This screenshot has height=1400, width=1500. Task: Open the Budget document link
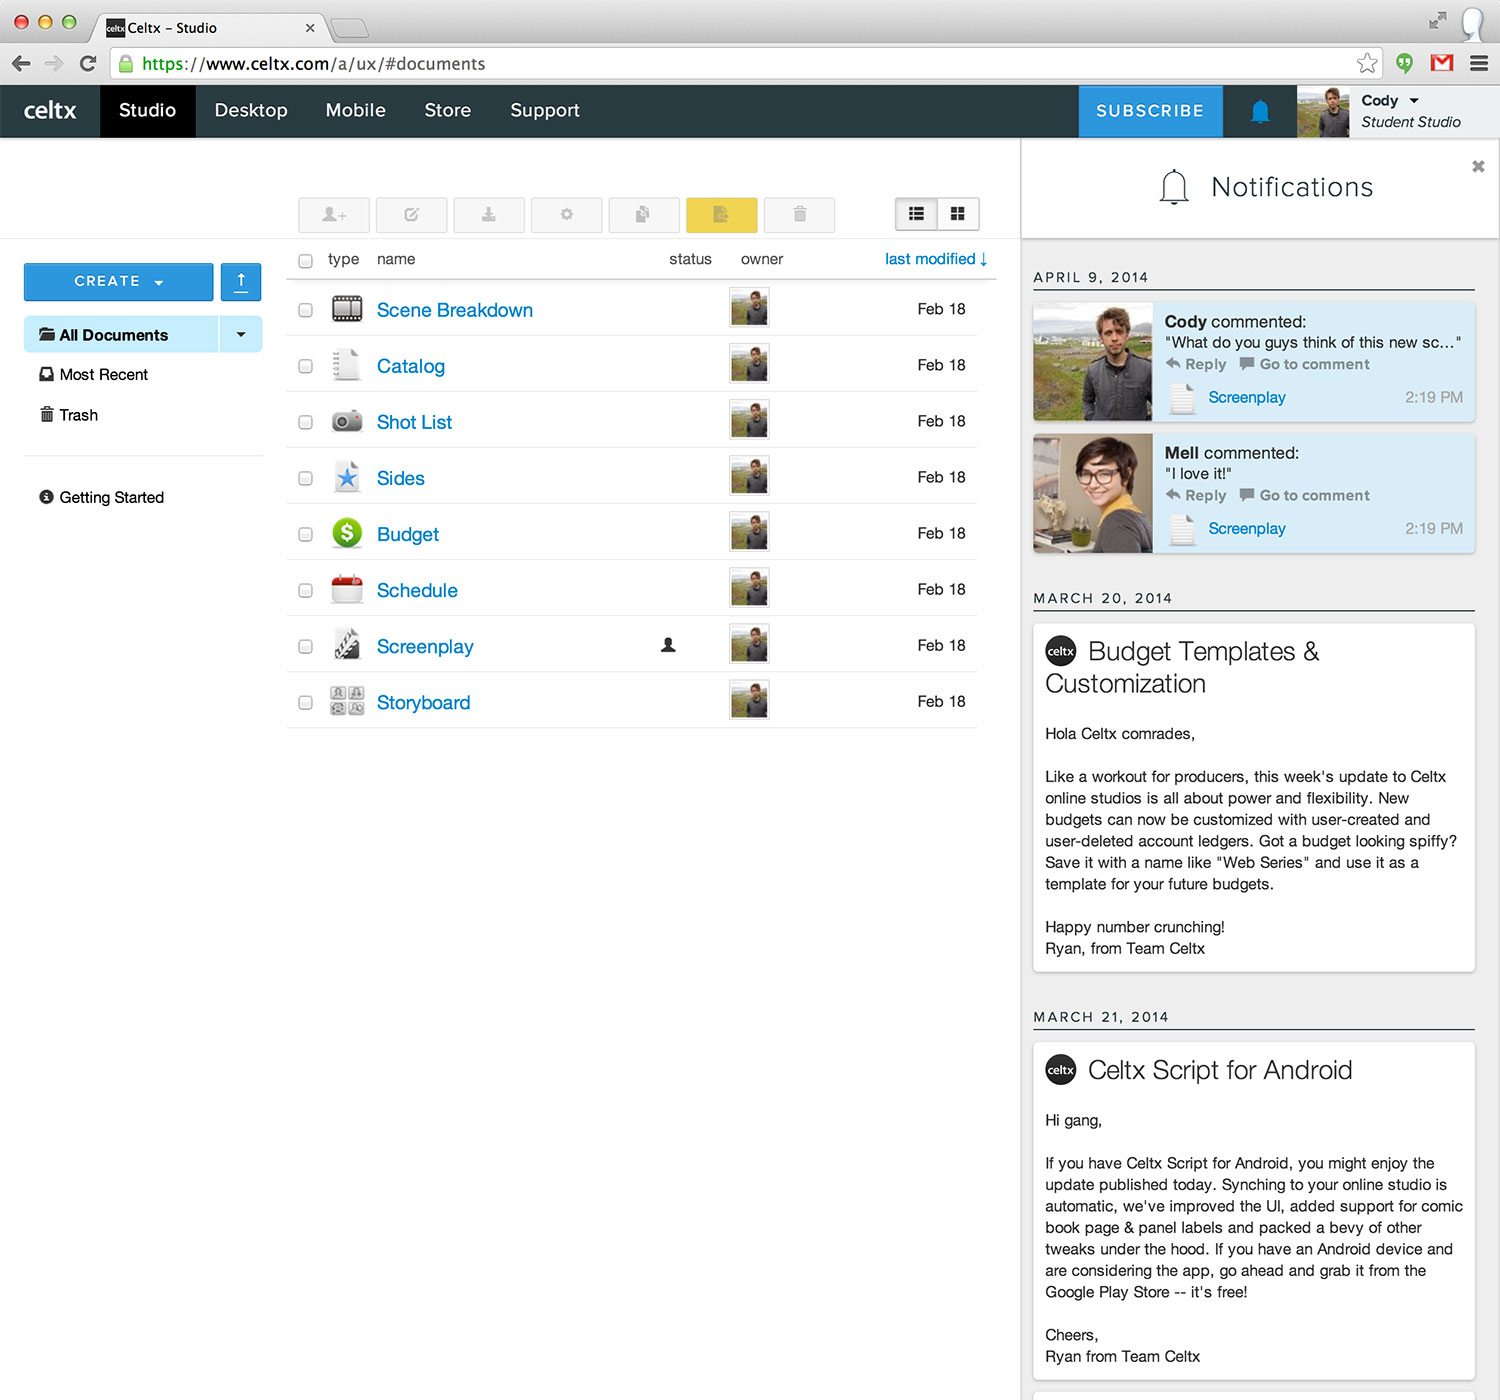coord(408,534)
